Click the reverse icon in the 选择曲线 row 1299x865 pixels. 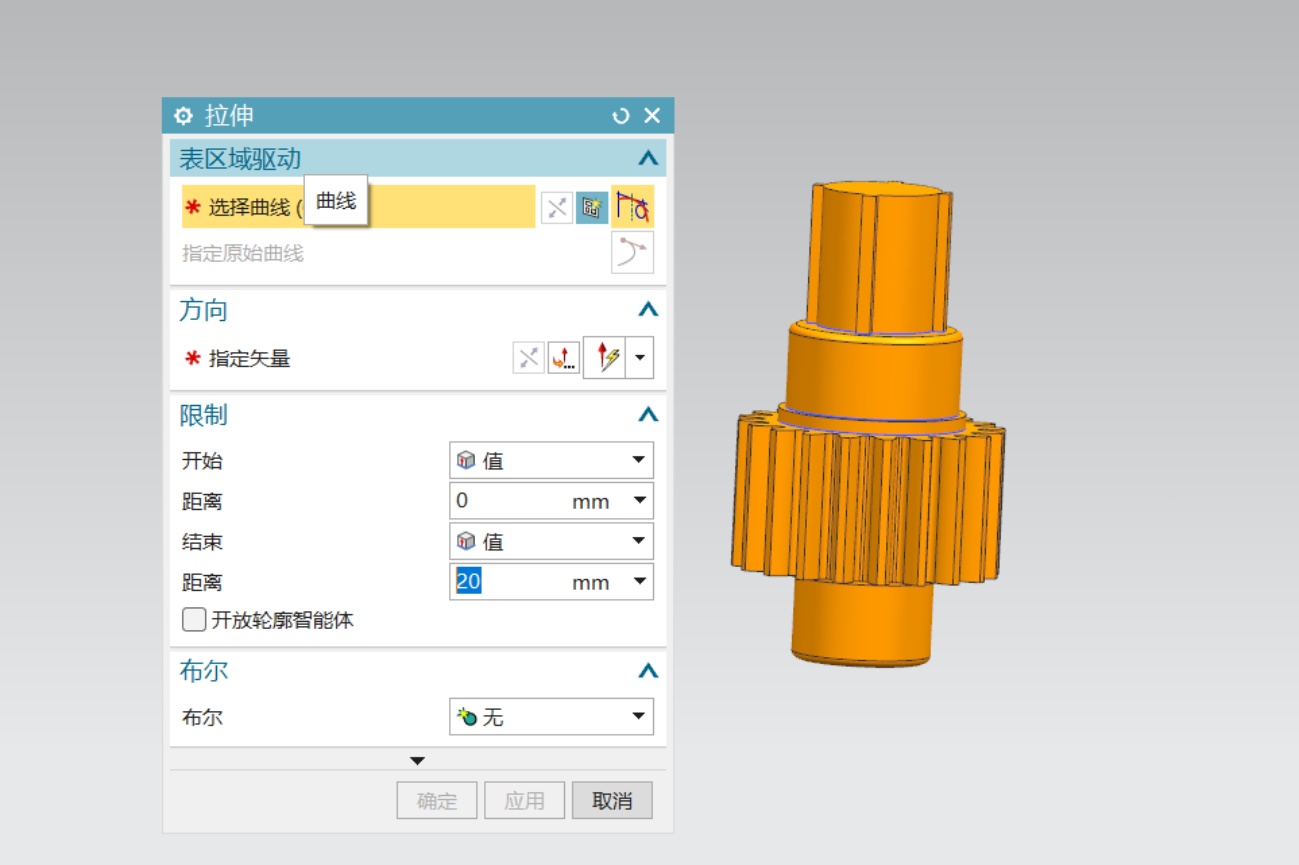point(557,207)
